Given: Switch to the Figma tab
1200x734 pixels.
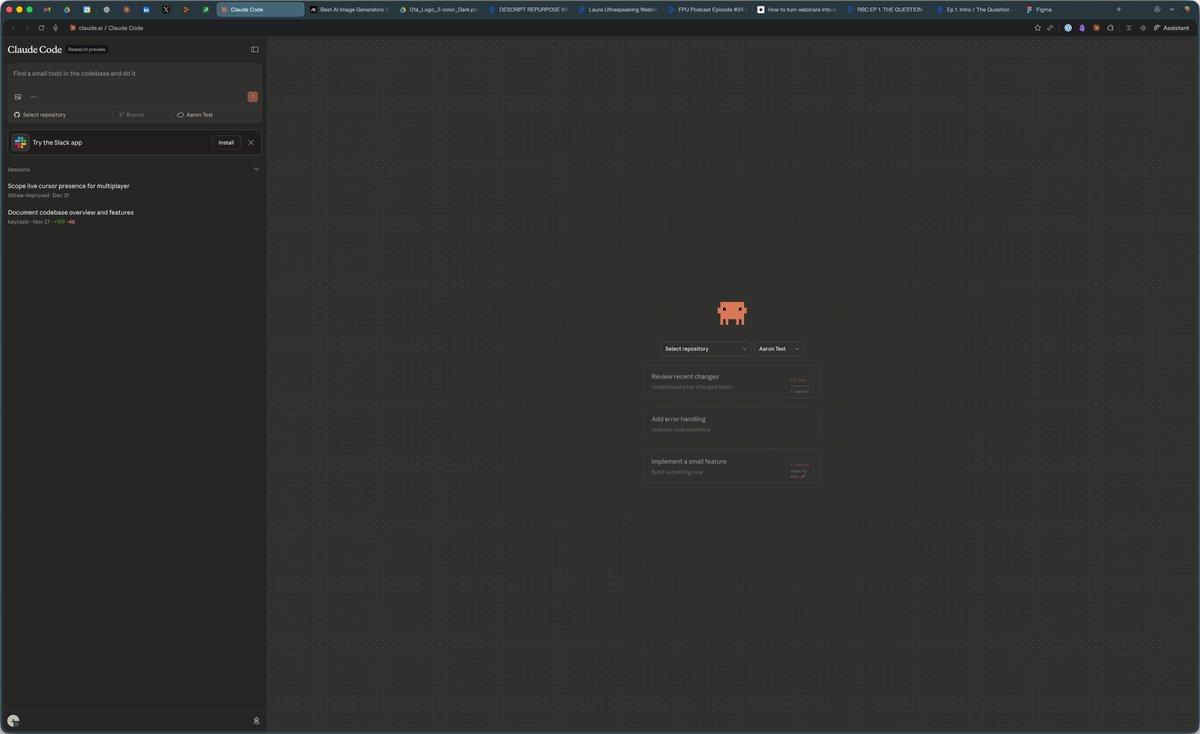Looking at the screenshot, I should pyautogui.click(x=1065, y=9).
